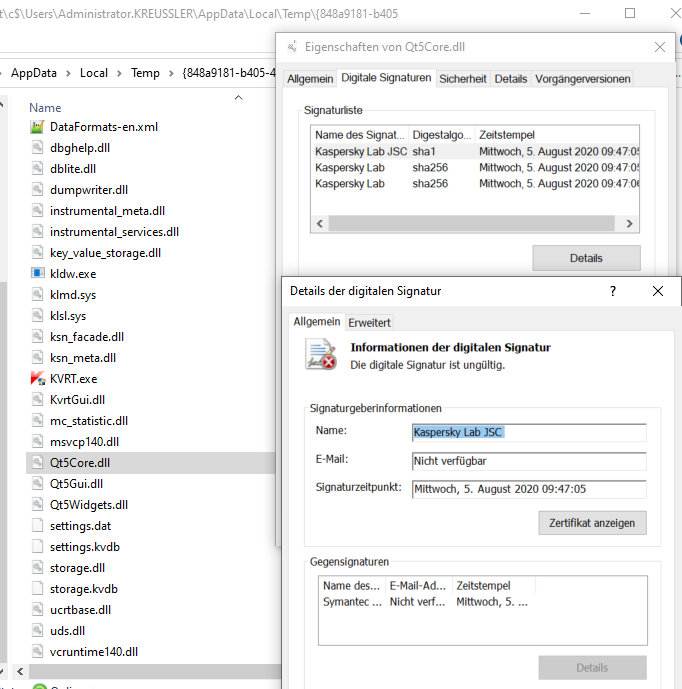The image size is (682, 689).
Task: Click the DataFormats-en.xml file icon
Action: point(37,127)
